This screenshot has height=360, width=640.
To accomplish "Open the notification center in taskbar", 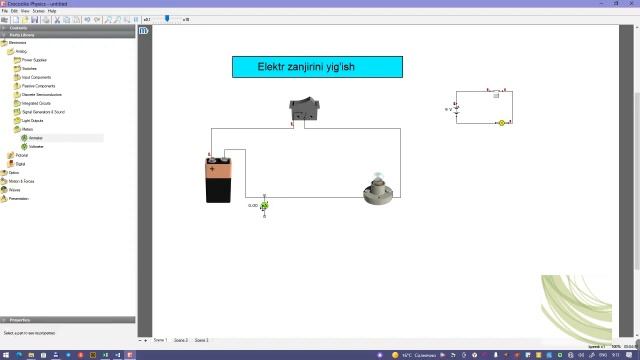I will [x=629, y=355].
